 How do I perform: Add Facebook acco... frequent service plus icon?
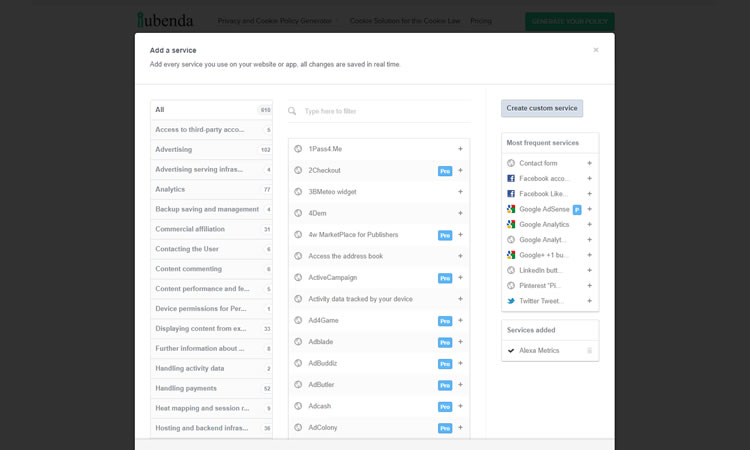[589, 178]
